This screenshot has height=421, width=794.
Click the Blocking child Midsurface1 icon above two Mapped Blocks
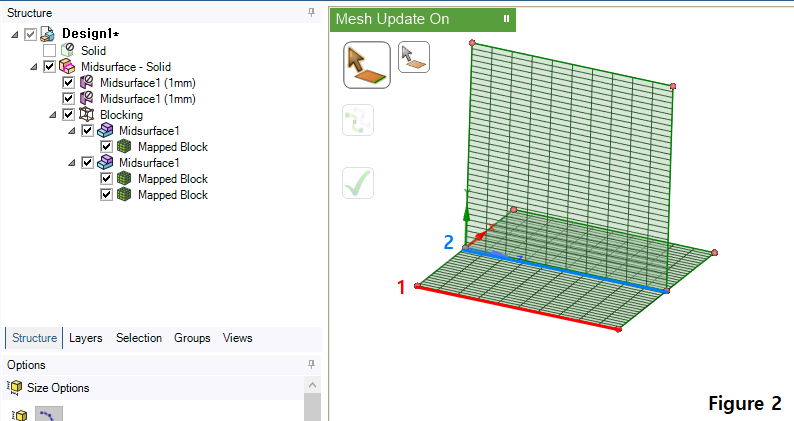pos(105,163)
